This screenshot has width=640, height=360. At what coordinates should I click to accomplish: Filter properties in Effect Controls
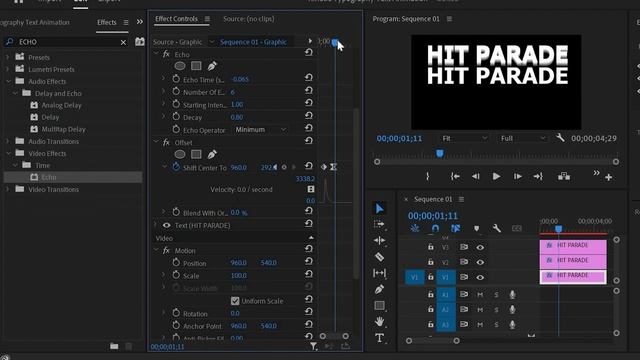point(313,346)
